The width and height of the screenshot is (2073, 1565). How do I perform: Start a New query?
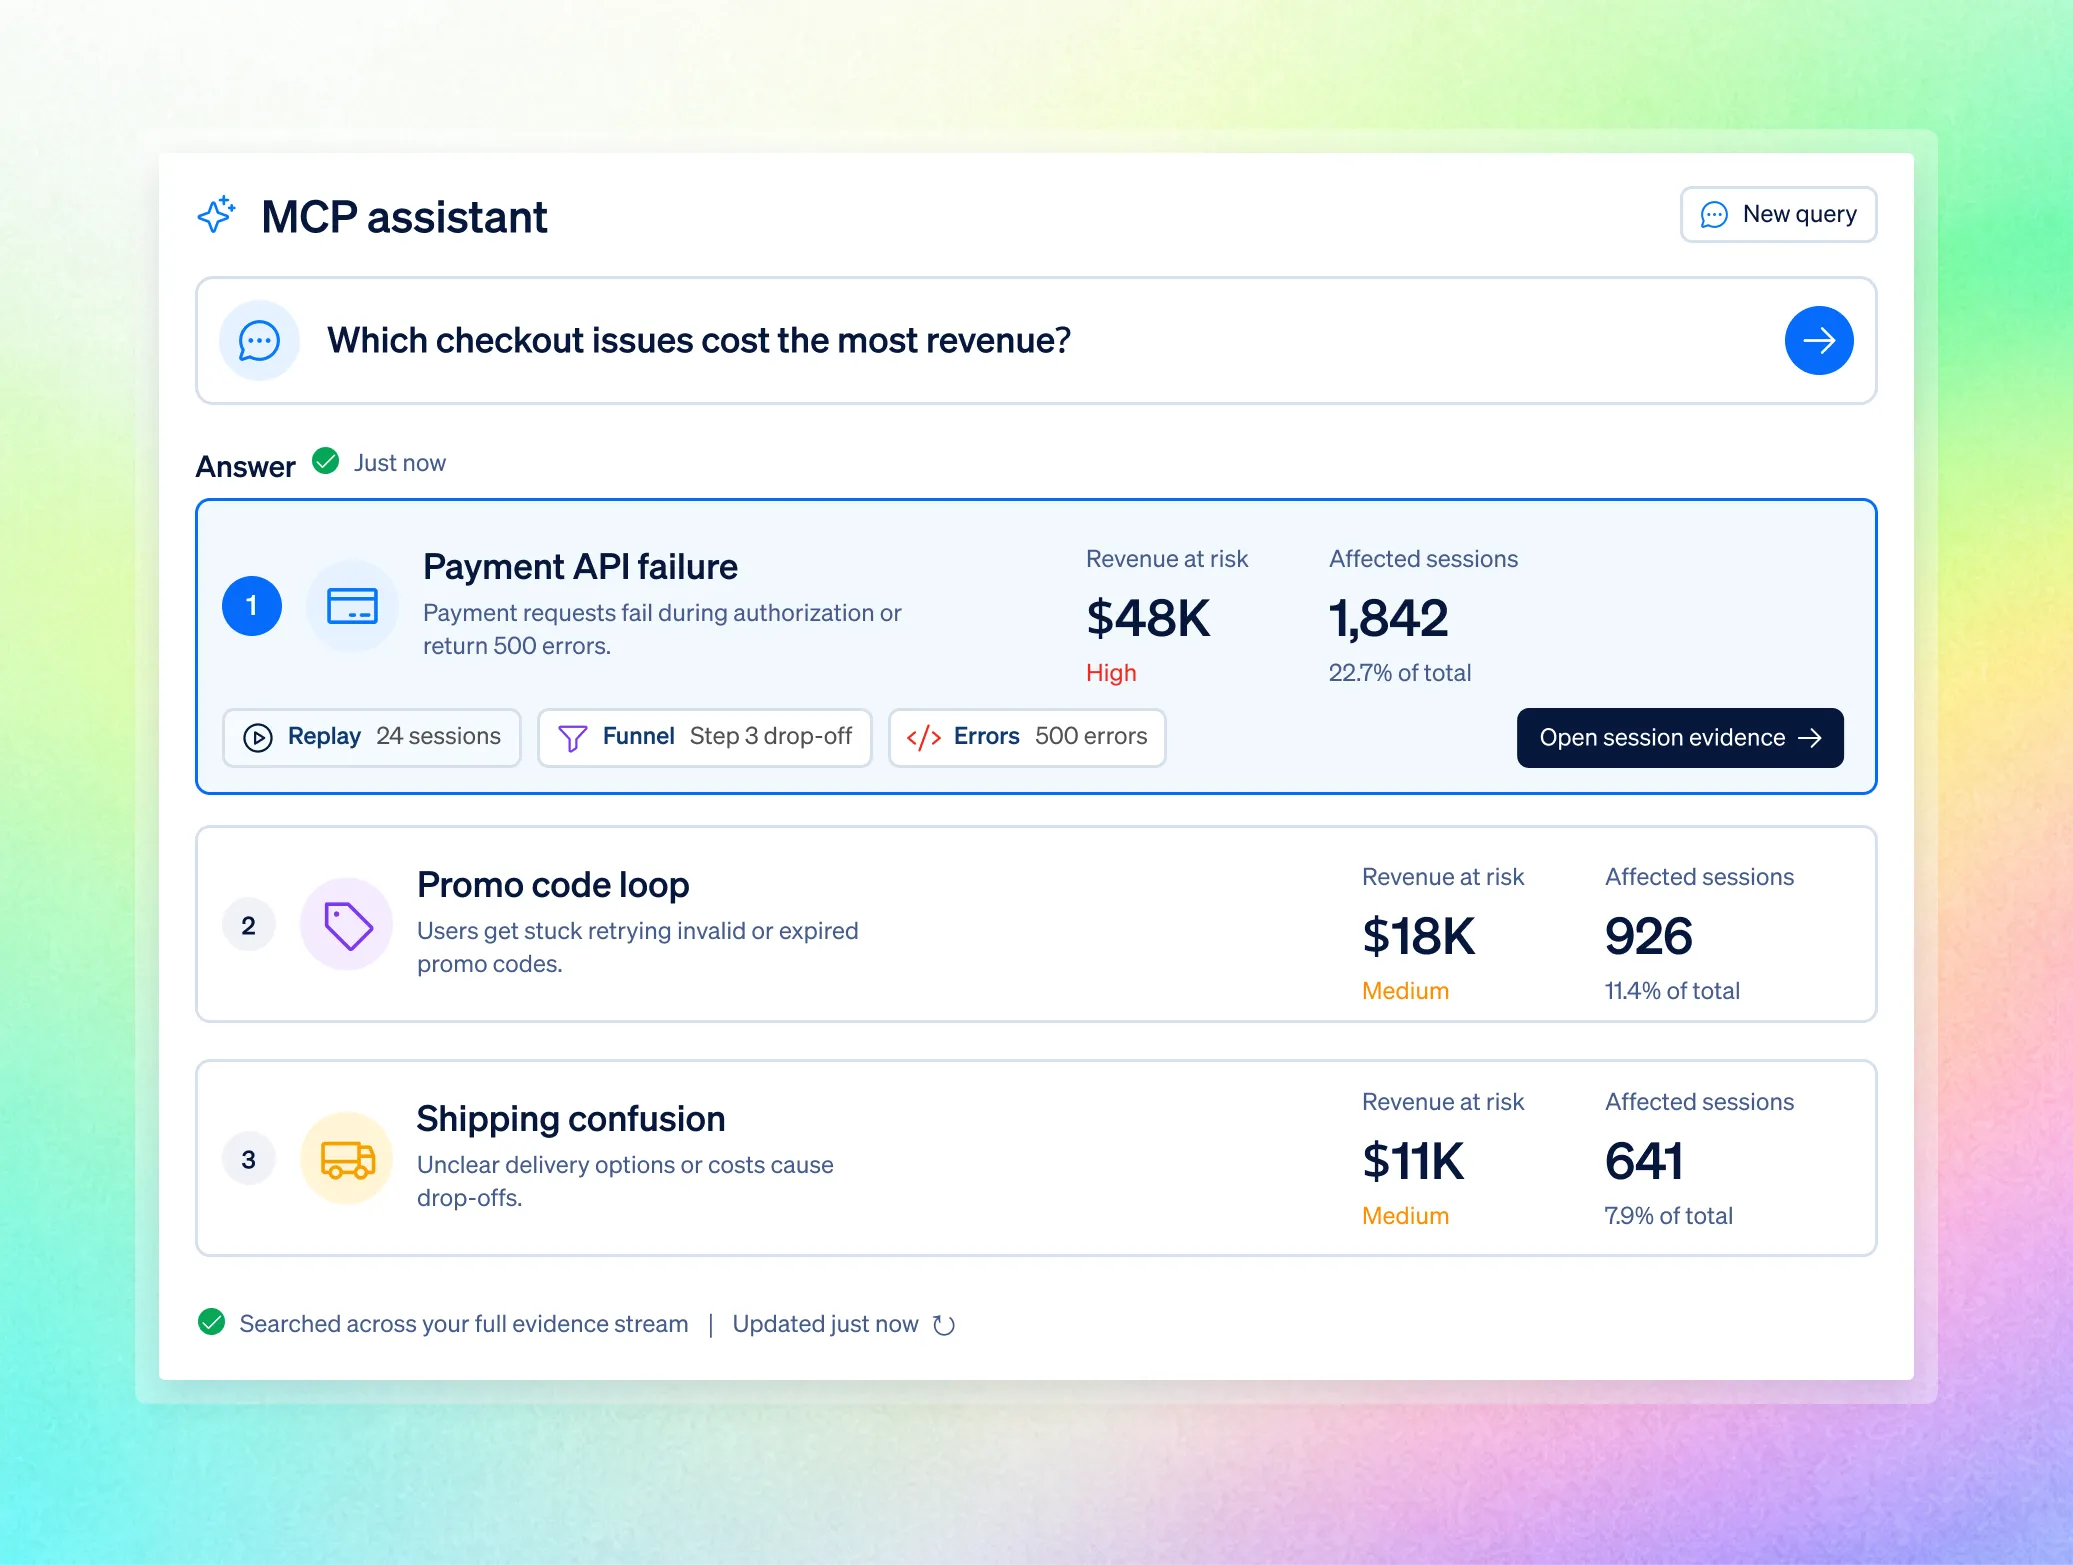1778,214
